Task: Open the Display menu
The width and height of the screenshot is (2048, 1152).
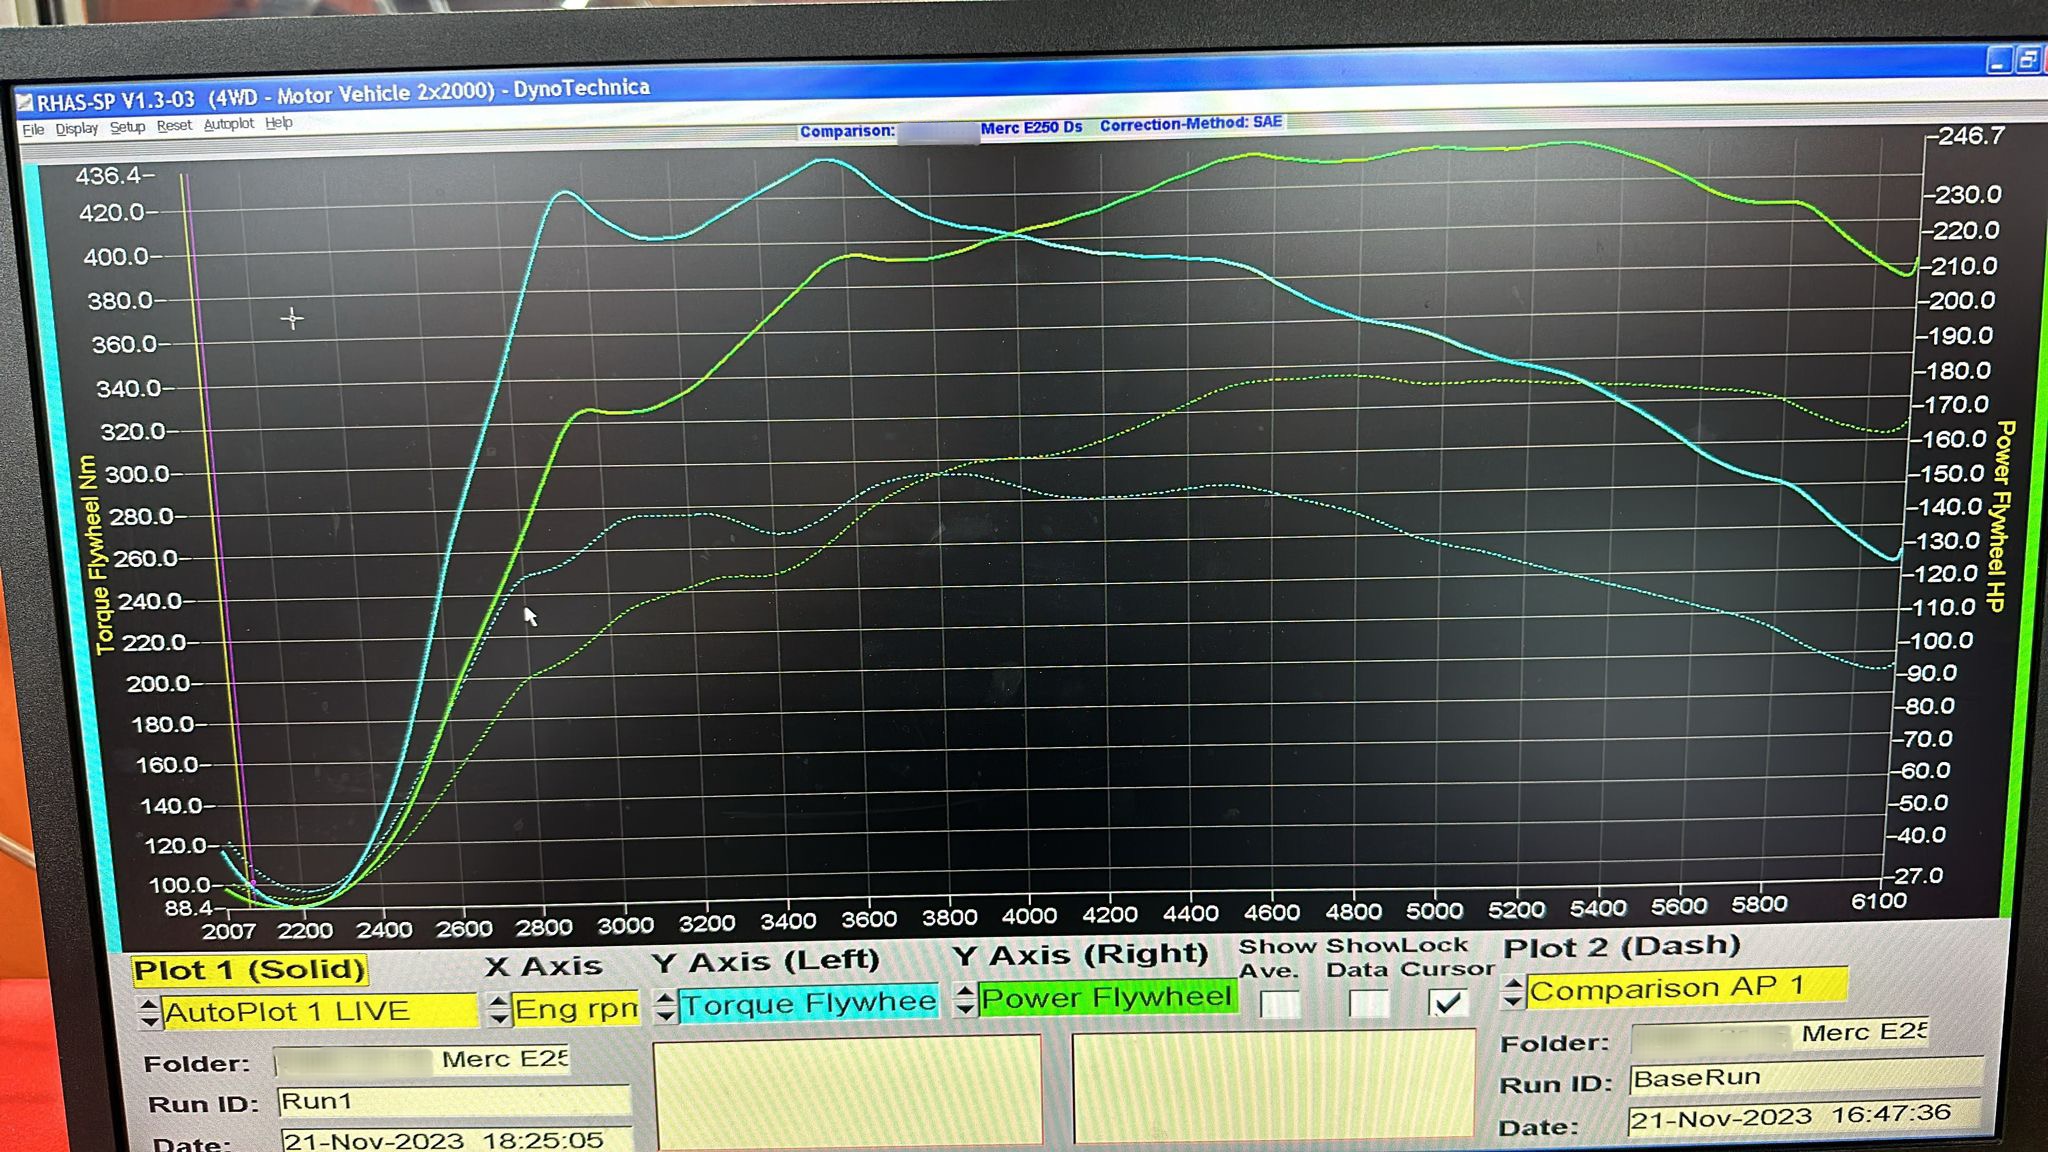Action: point(77,129)
